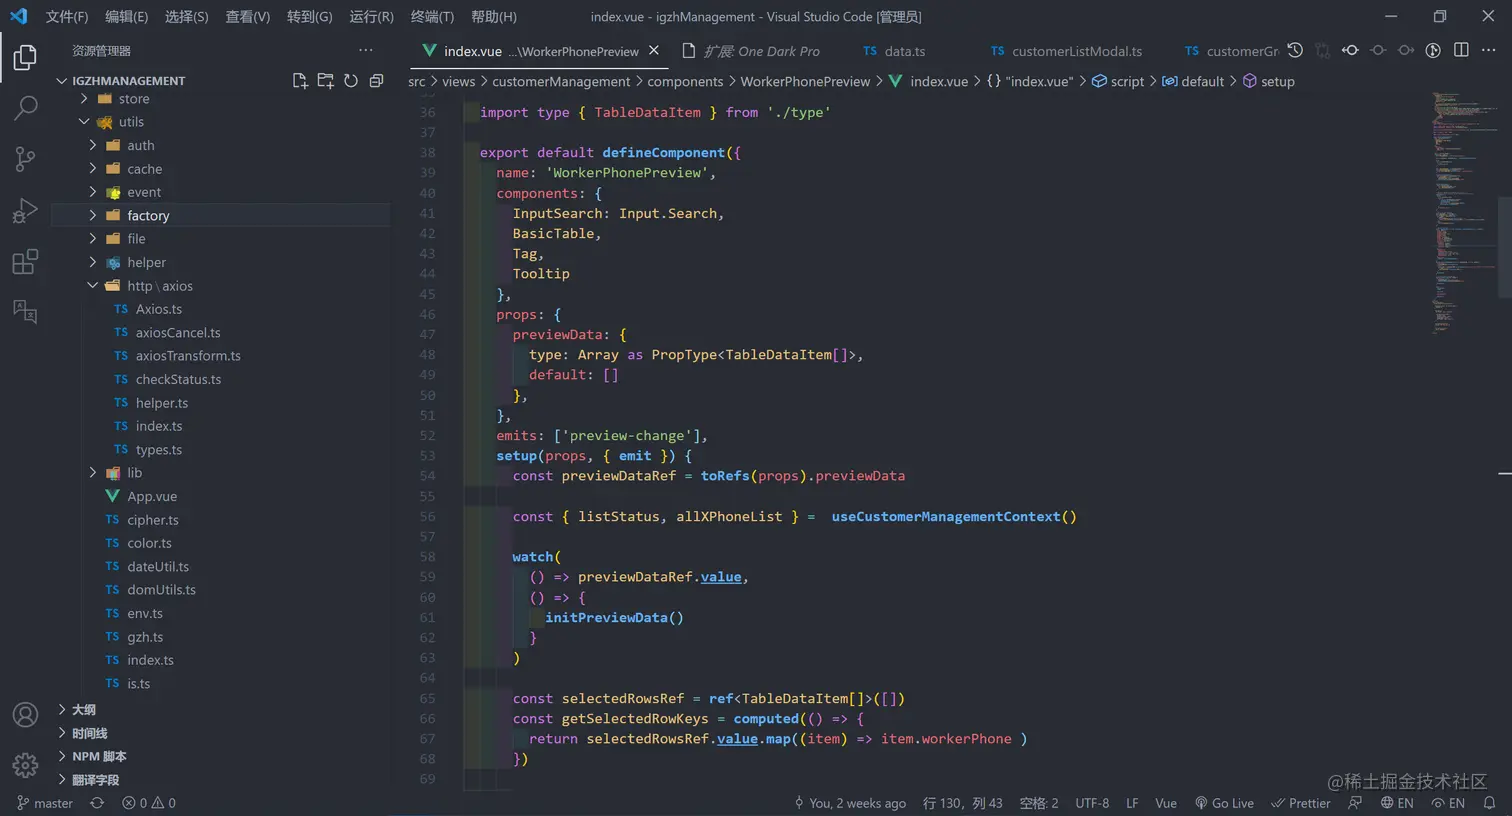The image size is (1512, 816).
Task: Open errors and warnings problems indicator
Action: point(149,803)
